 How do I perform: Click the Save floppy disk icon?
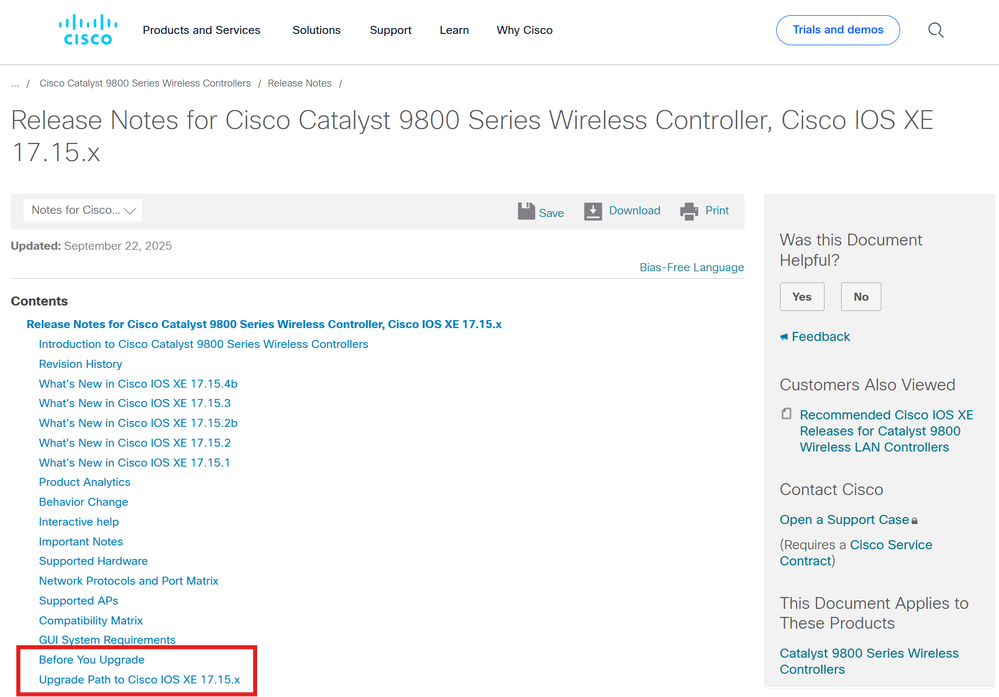(x=526, y=211)
